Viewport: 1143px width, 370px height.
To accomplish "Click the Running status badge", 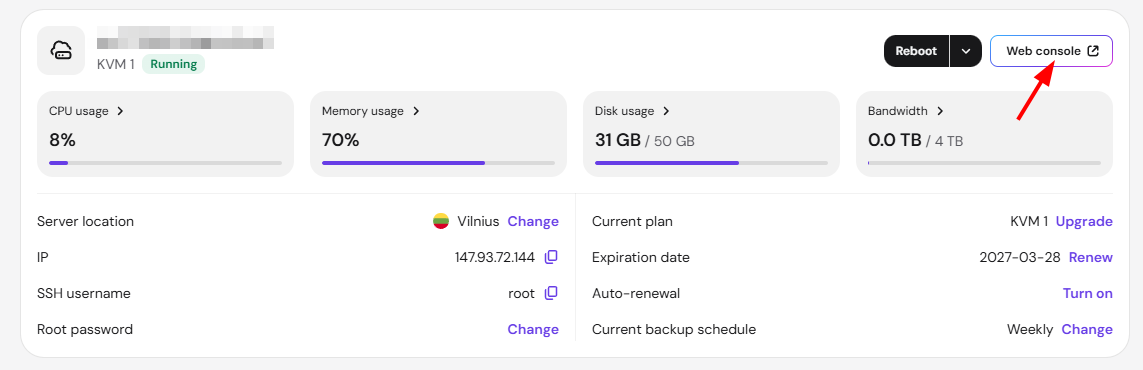I will coord(173,64).
